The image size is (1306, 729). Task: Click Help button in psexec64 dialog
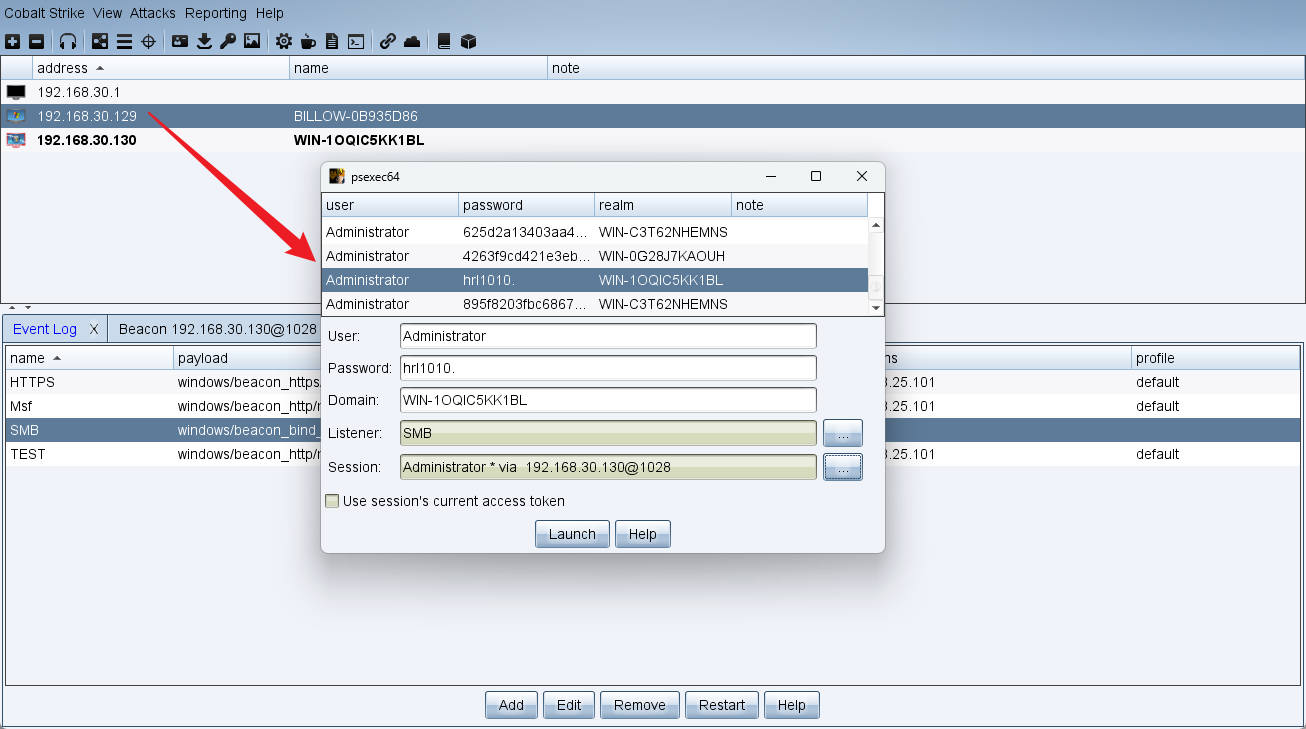pyautogui.click(x=642, y=534)
